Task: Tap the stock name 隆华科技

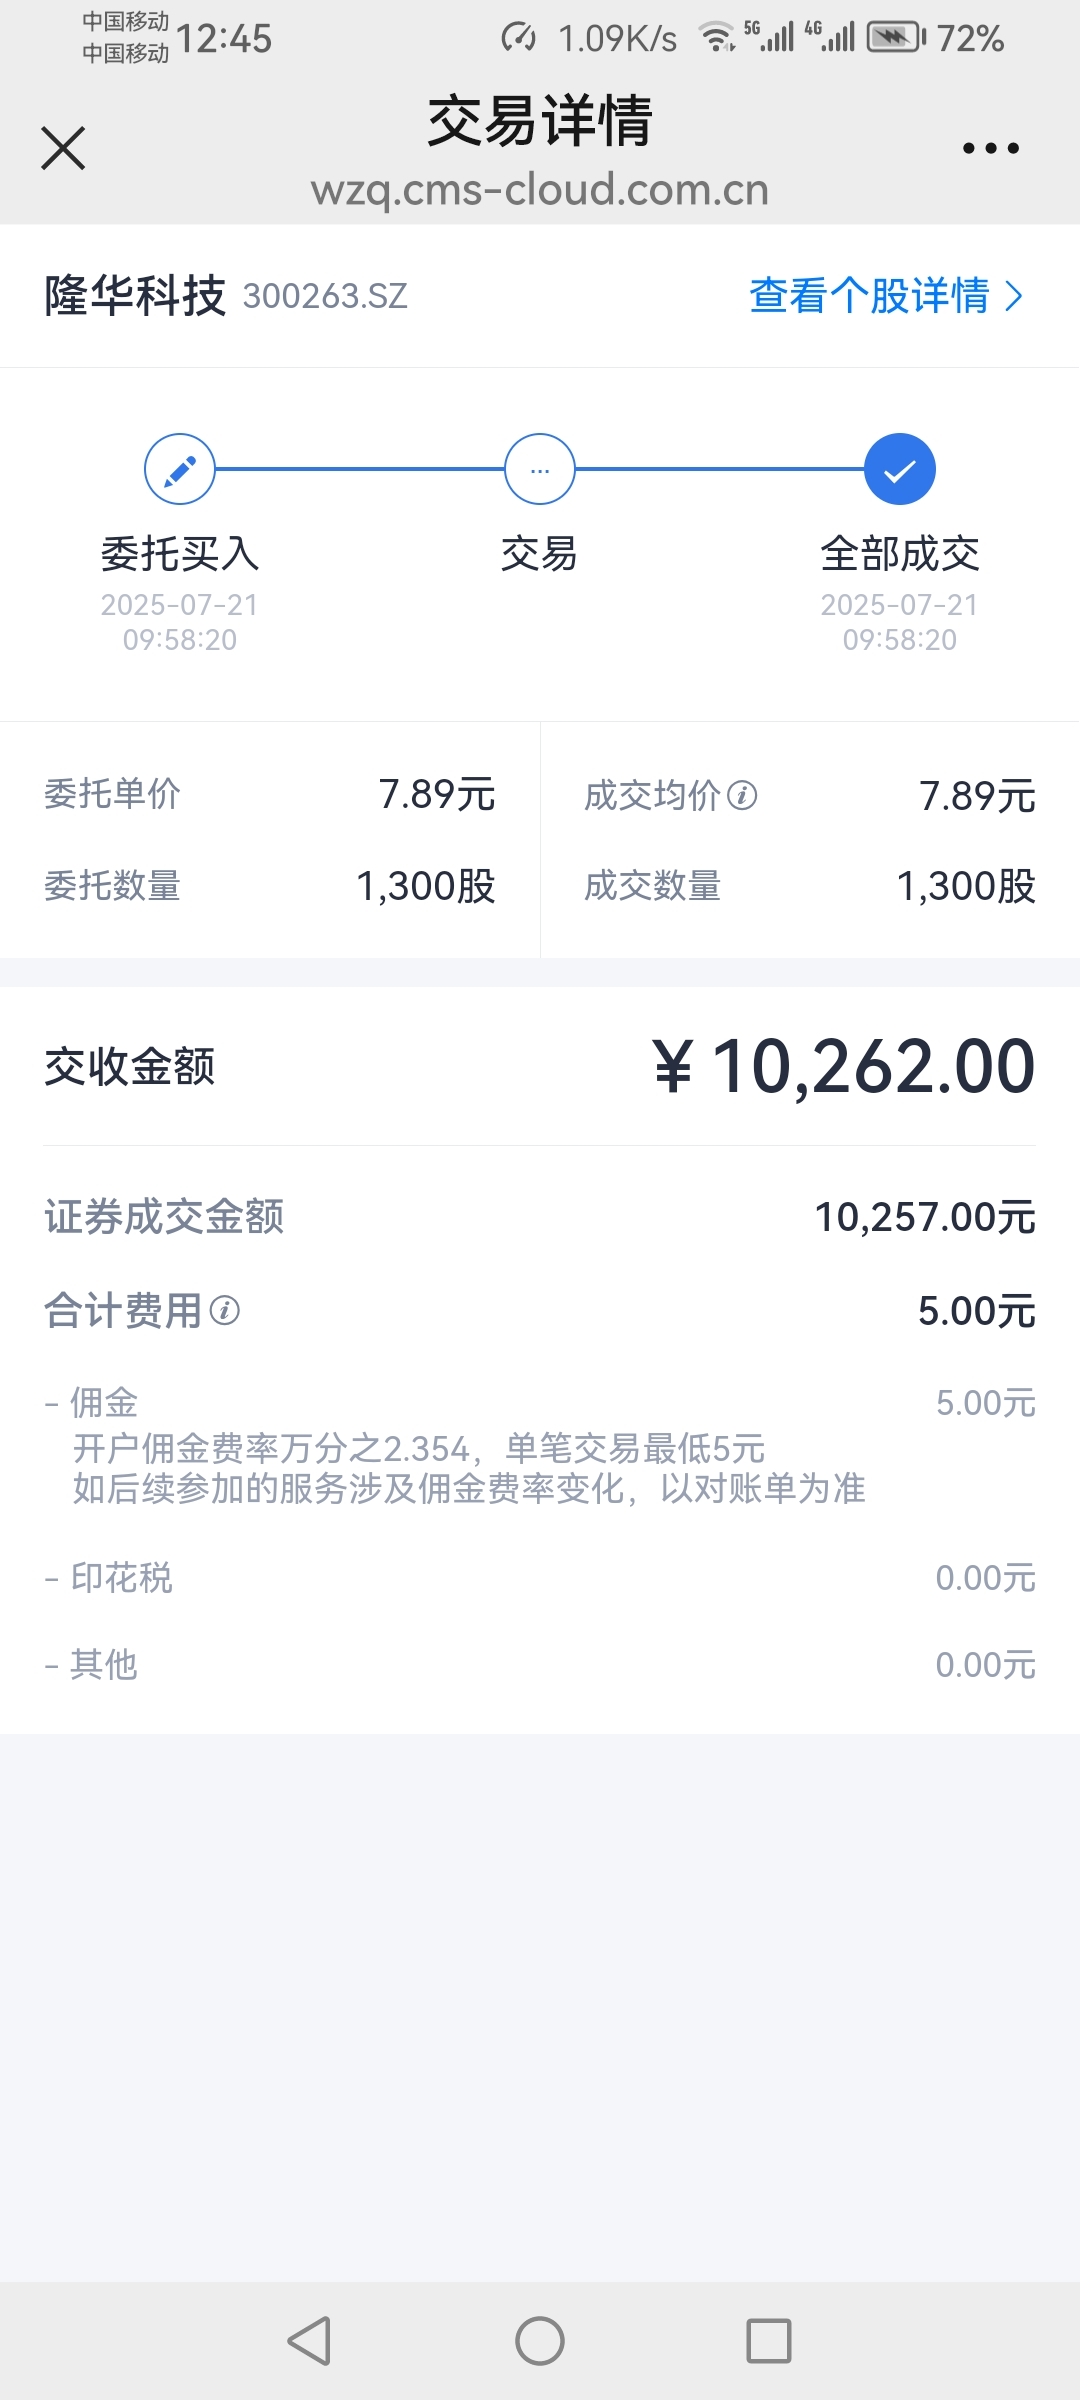Action: click(135, 296)
